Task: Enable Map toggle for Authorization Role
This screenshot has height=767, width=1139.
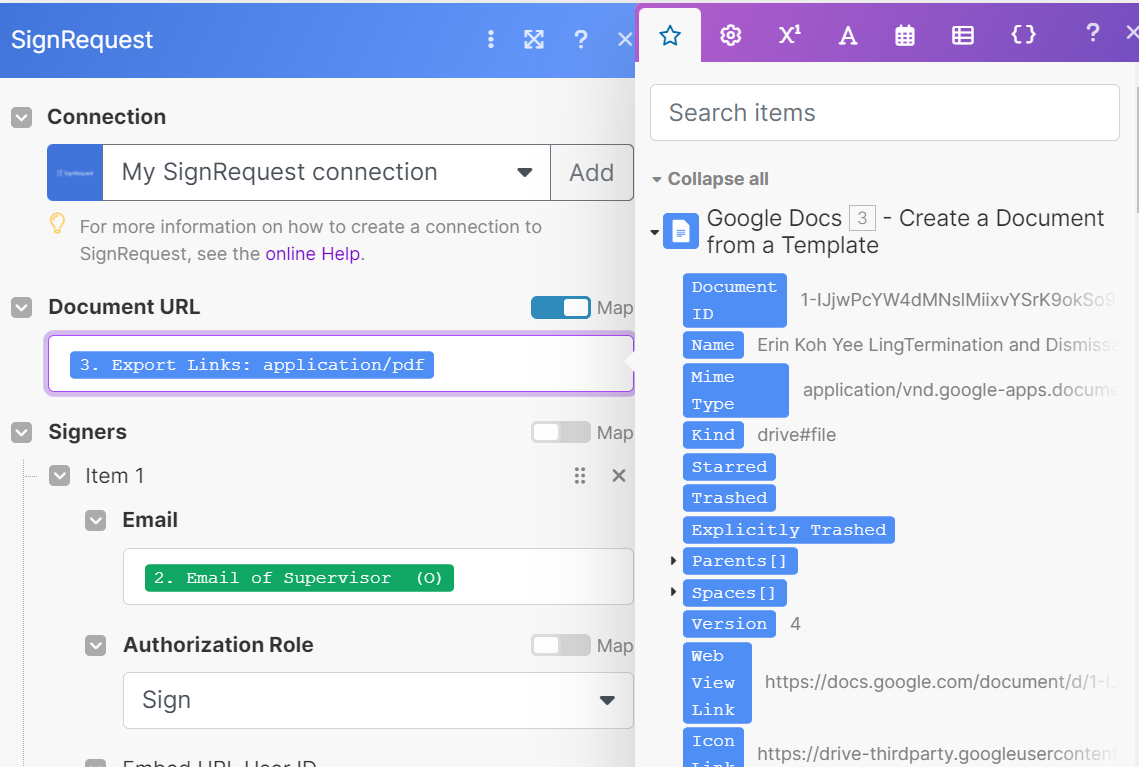Action: 560,645
